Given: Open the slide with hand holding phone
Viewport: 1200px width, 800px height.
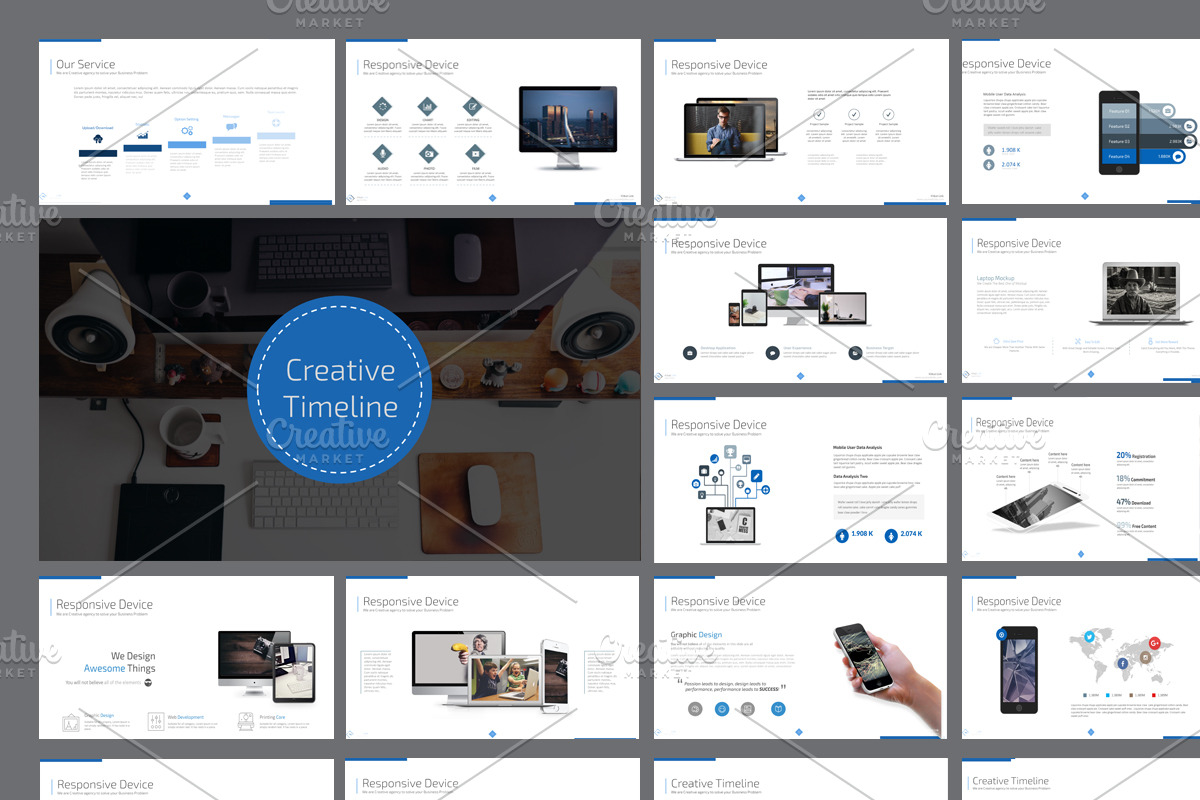Looking at the screenshot, I should click(x=800, y=657).
